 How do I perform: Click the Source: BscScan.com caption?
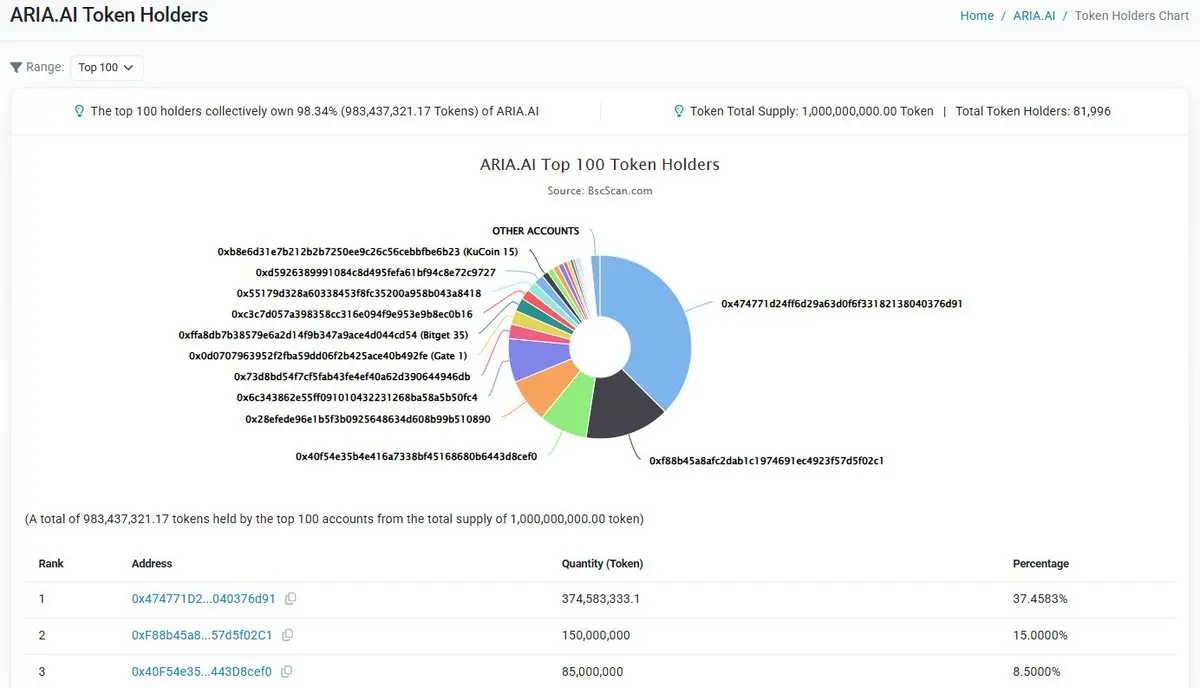click(x=600, y=190)
